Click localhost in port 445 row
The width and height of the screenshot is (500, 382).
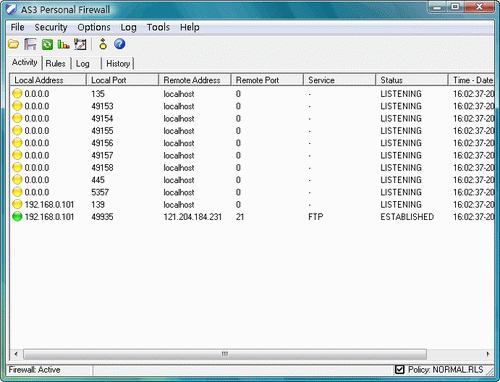pos(179,180)
